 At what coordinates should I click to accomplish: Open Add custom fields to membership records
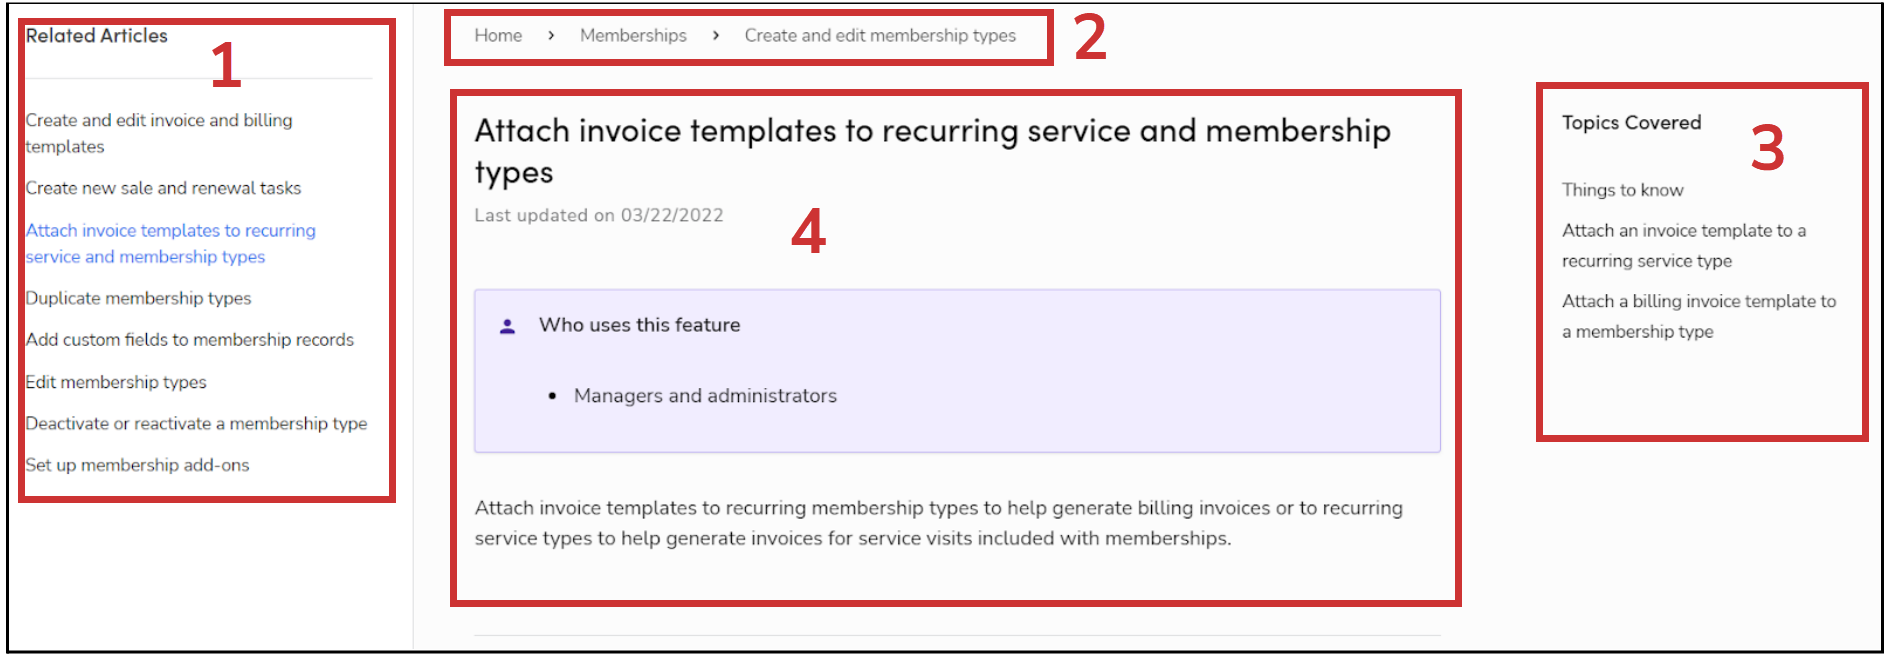pyautogui.click(x=189, y=339)
